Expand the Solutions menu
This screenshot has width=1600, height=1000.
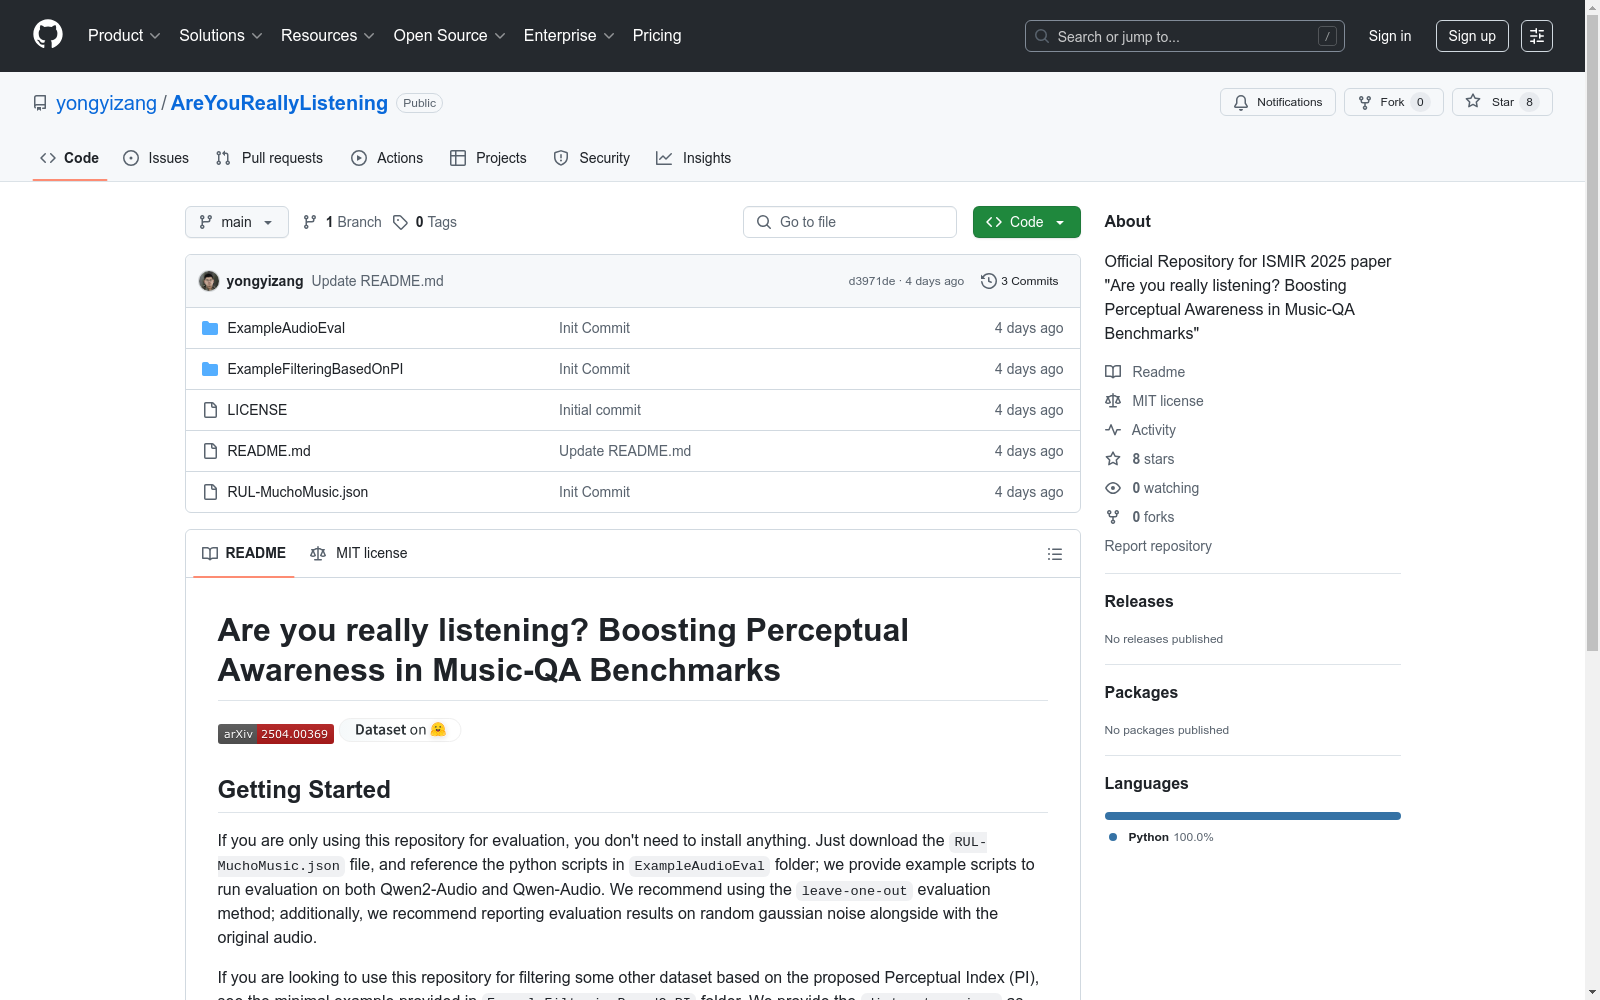pyautogui.click(x=221, y=36)
